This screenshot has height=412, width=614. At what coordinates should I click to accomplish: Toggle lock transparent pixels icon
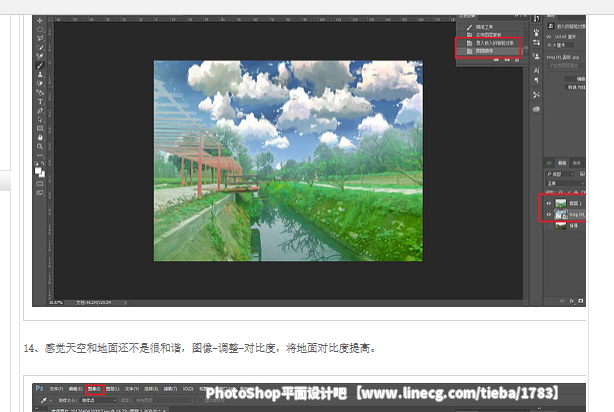[561, 192]
